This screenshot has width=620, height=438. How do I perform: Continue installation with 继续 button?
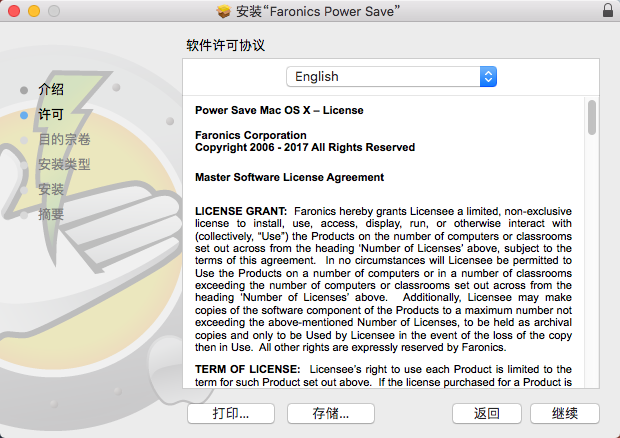click(x=565, y=413)
